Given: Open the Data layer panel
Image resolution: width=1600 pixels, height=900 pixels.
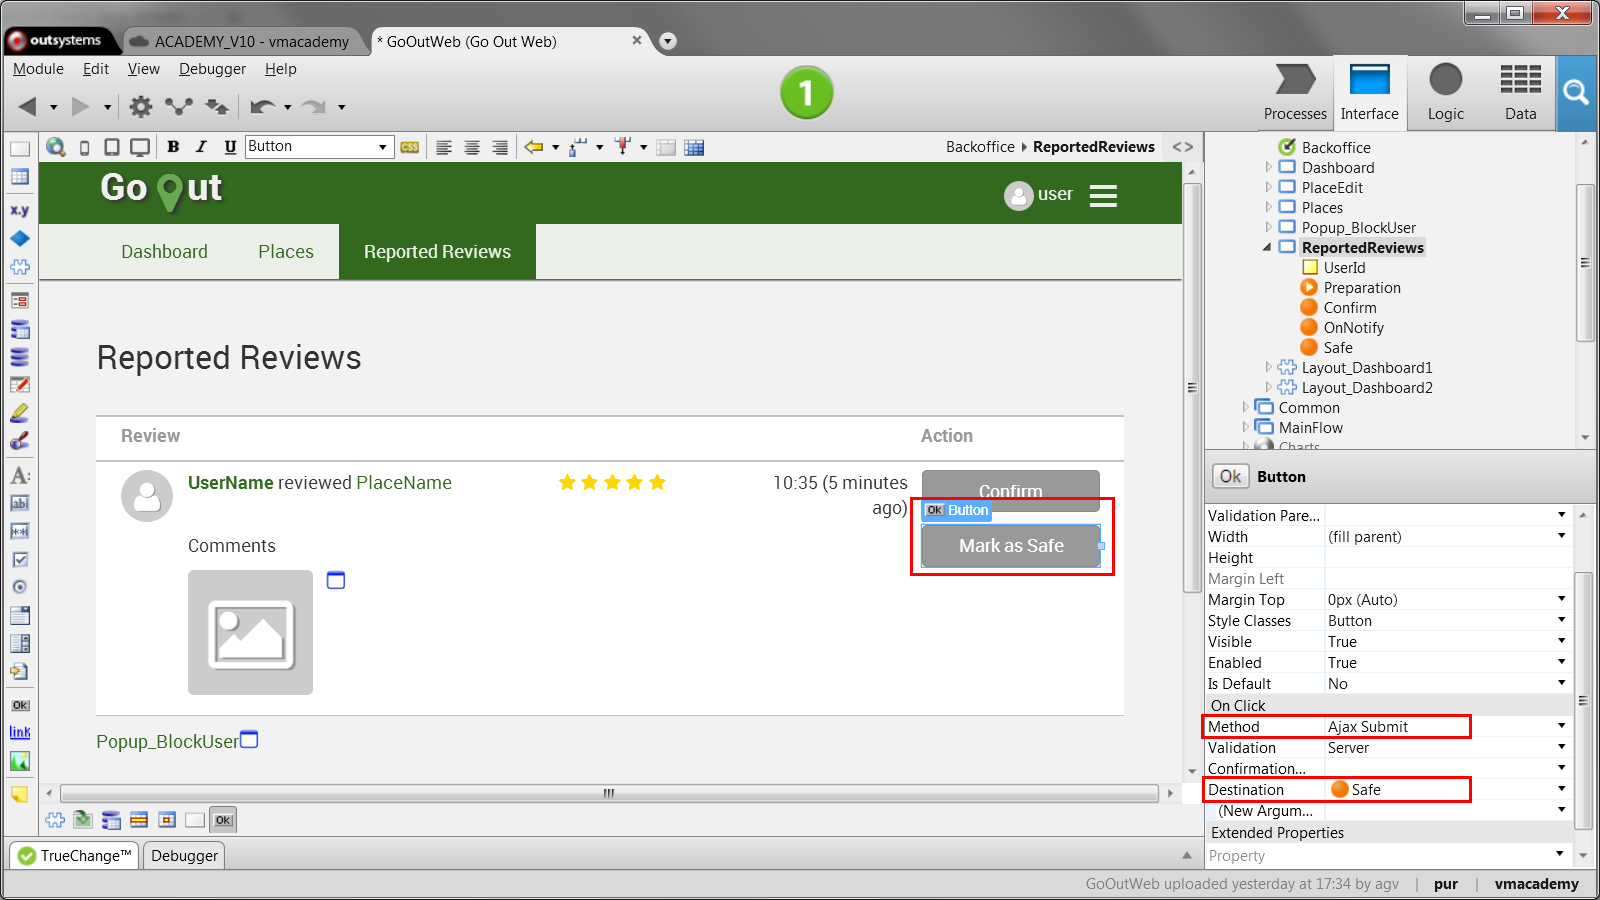Looking at the screenshot, I should click(x=1520, y=92).
